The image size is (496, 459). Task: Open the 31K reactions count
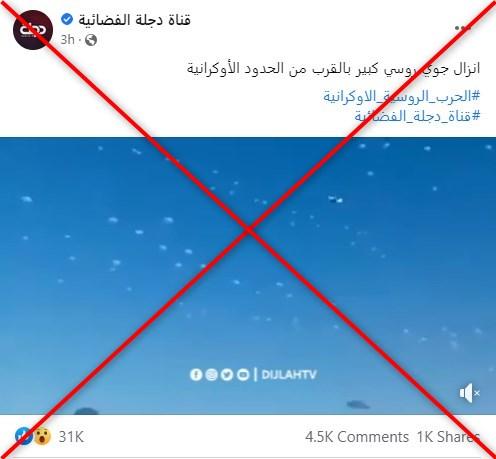click(71, 437)
